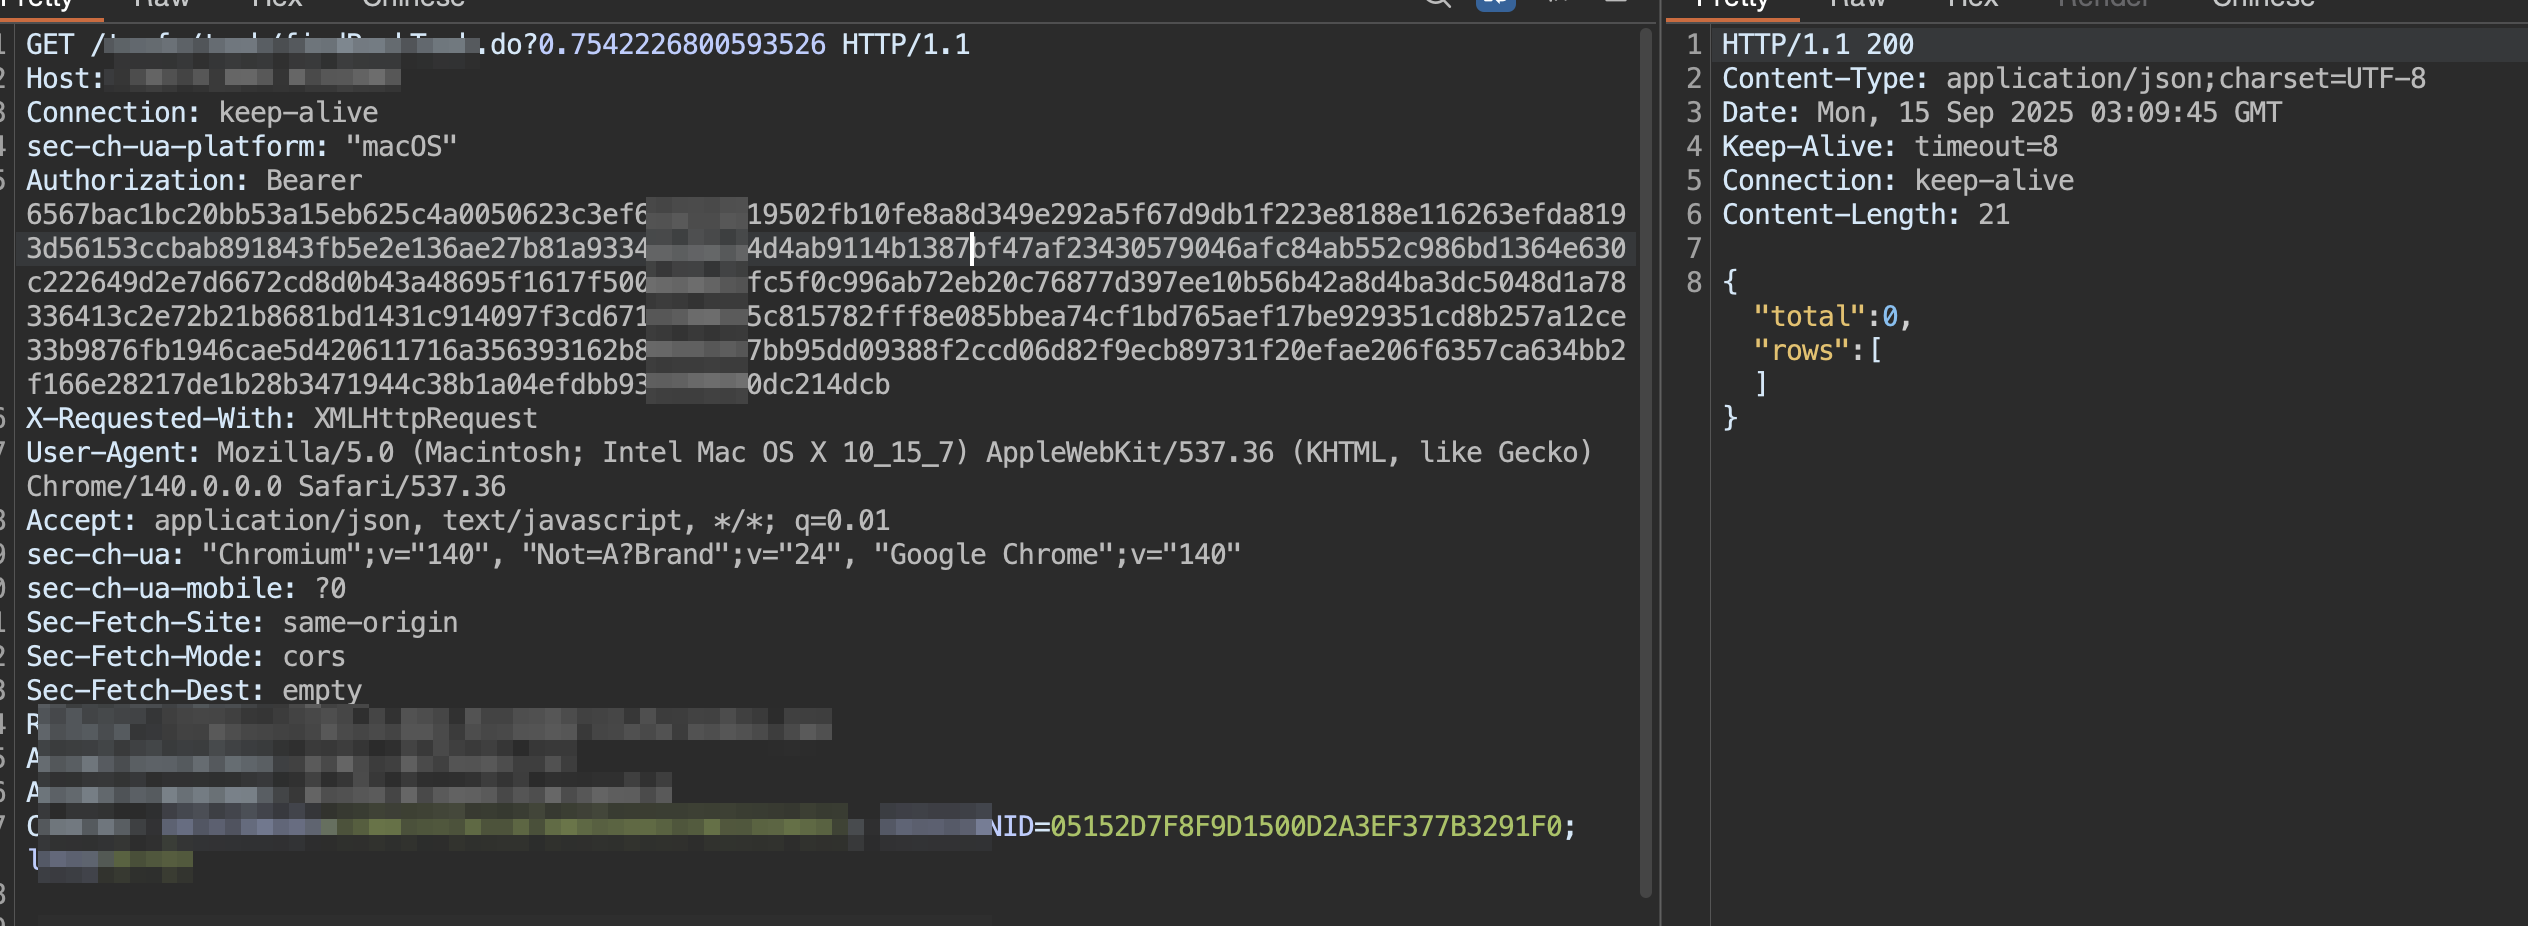Viewport: 2528px width, 926px height.
Task: Show the response in Raw view
Action: (1857, 4)
